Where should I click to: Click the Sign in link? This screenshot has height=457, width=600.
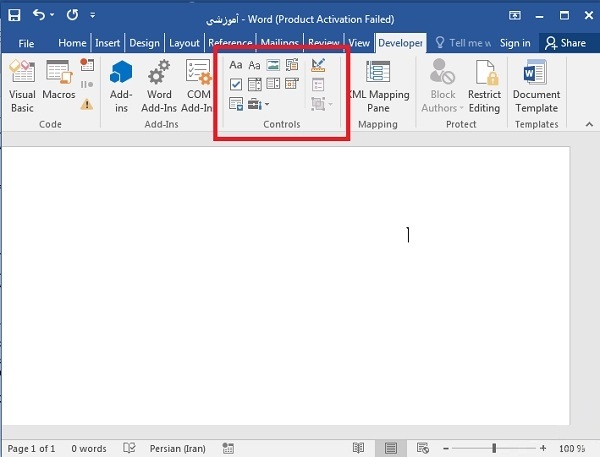click(515, 43)
